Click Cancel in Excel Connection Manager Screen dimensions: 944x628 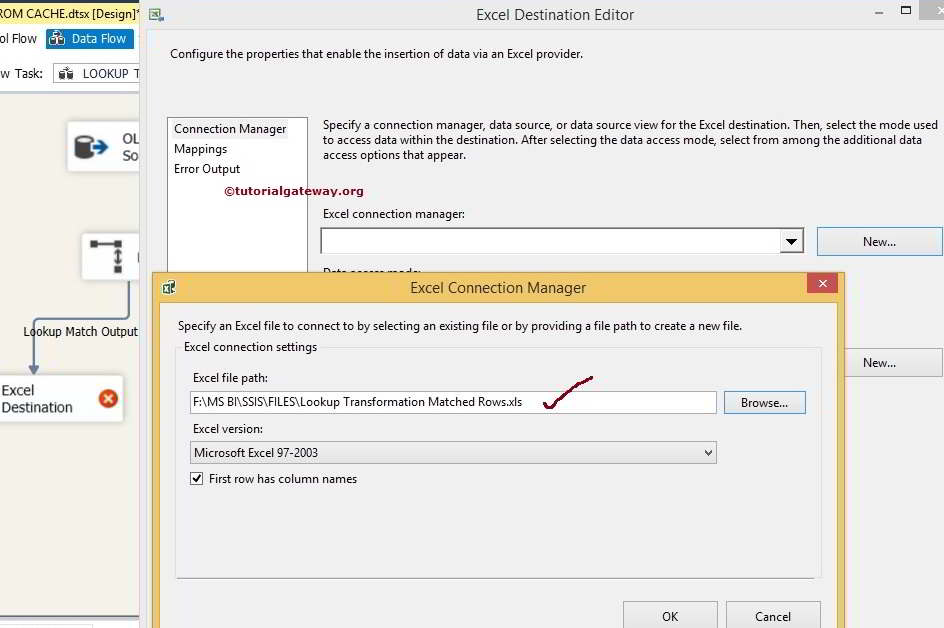click(772, 616)
